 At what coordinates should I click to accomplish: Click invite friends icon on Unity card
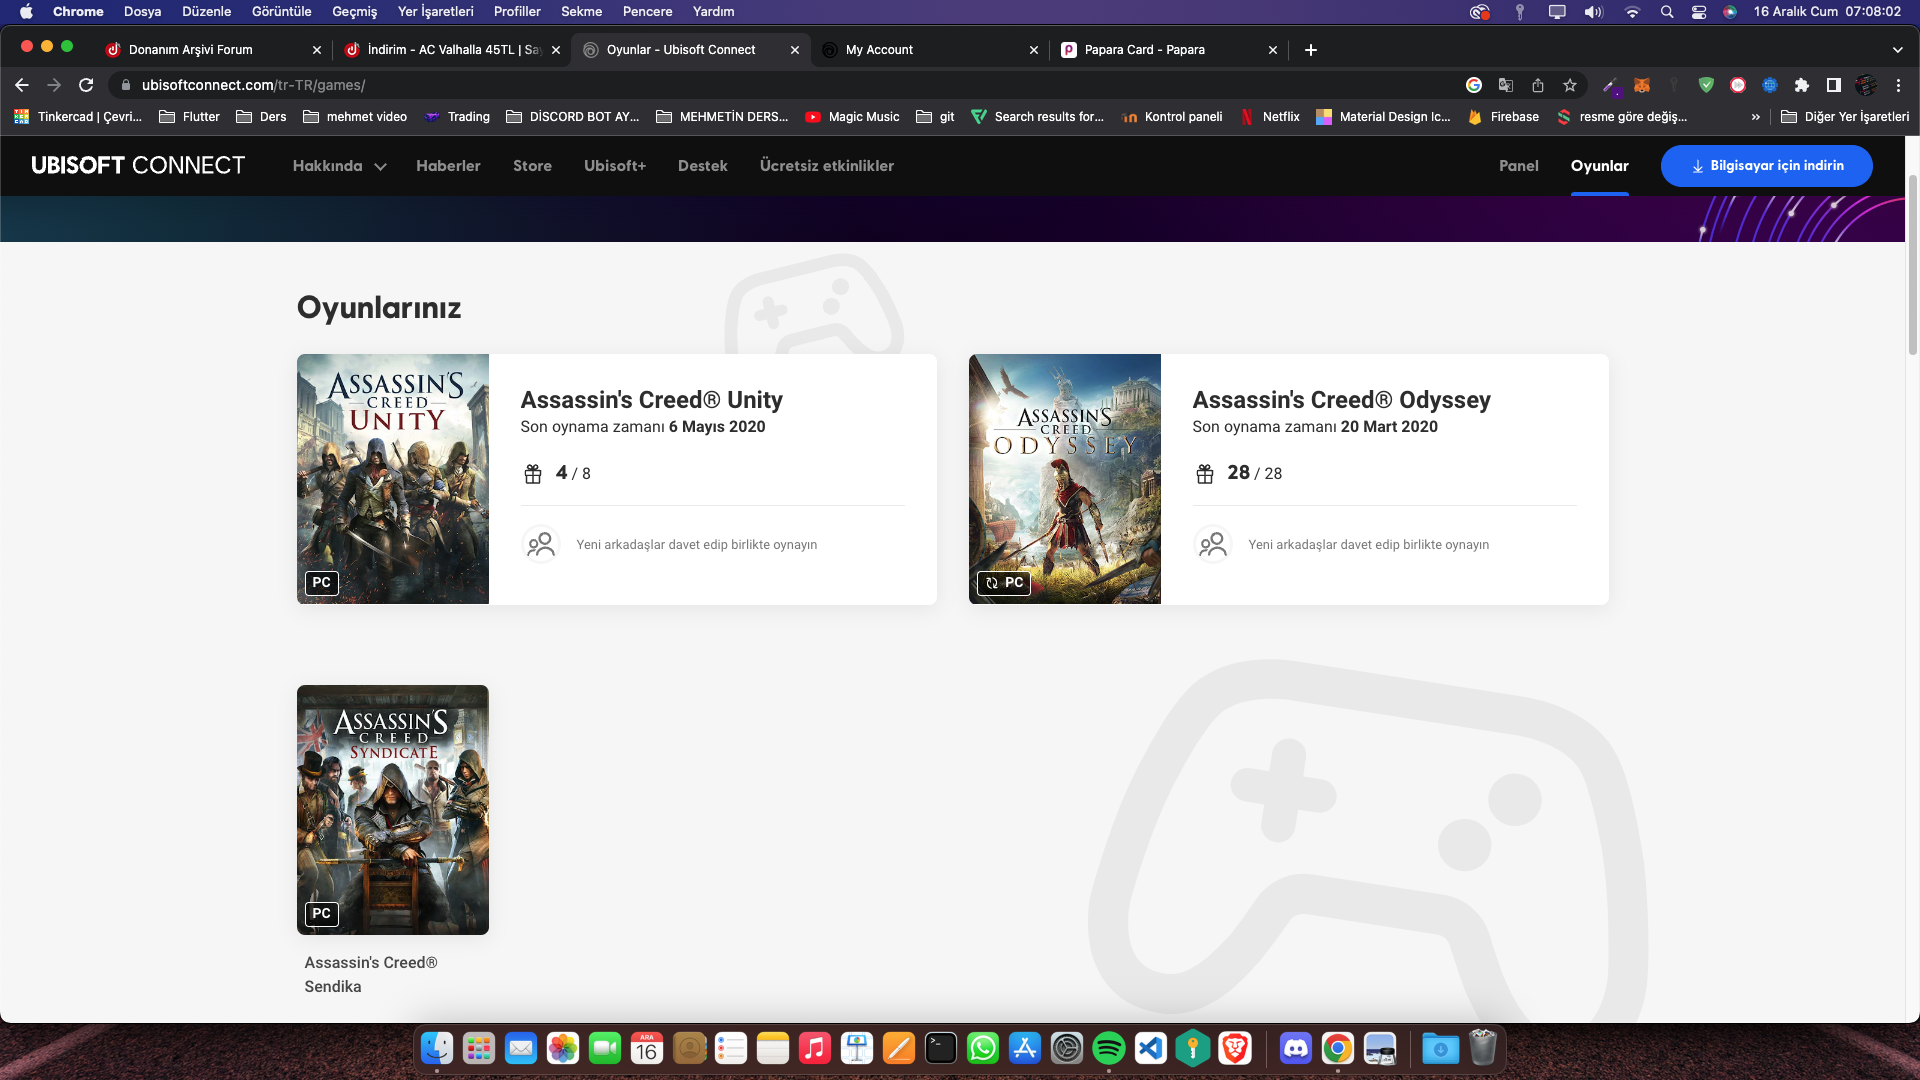(541, 544)
